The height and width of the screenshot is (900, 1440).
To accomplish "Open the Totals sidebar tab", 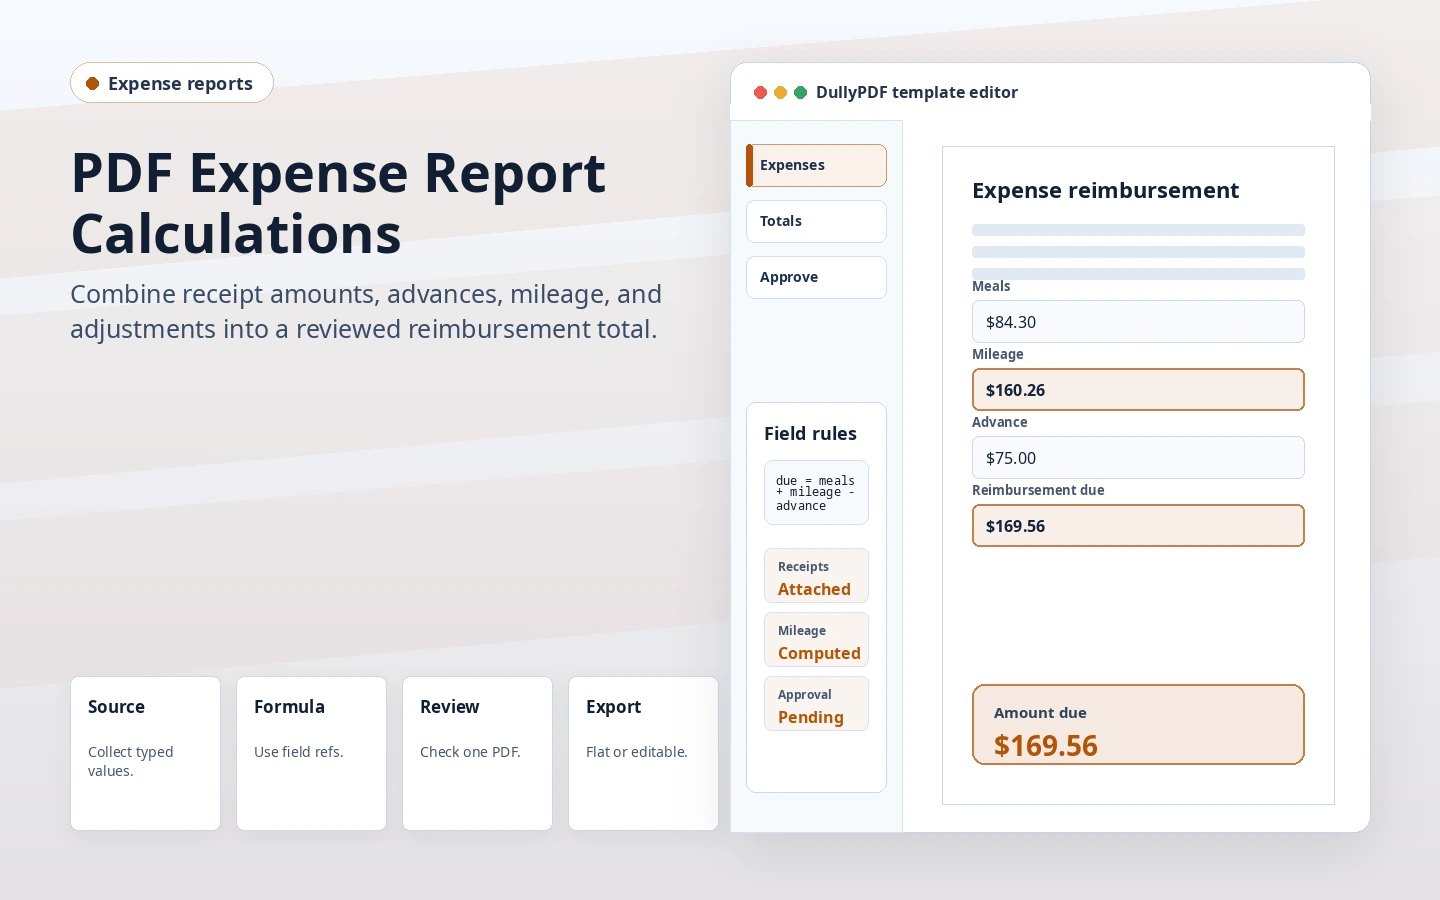I will click(816, 221).
